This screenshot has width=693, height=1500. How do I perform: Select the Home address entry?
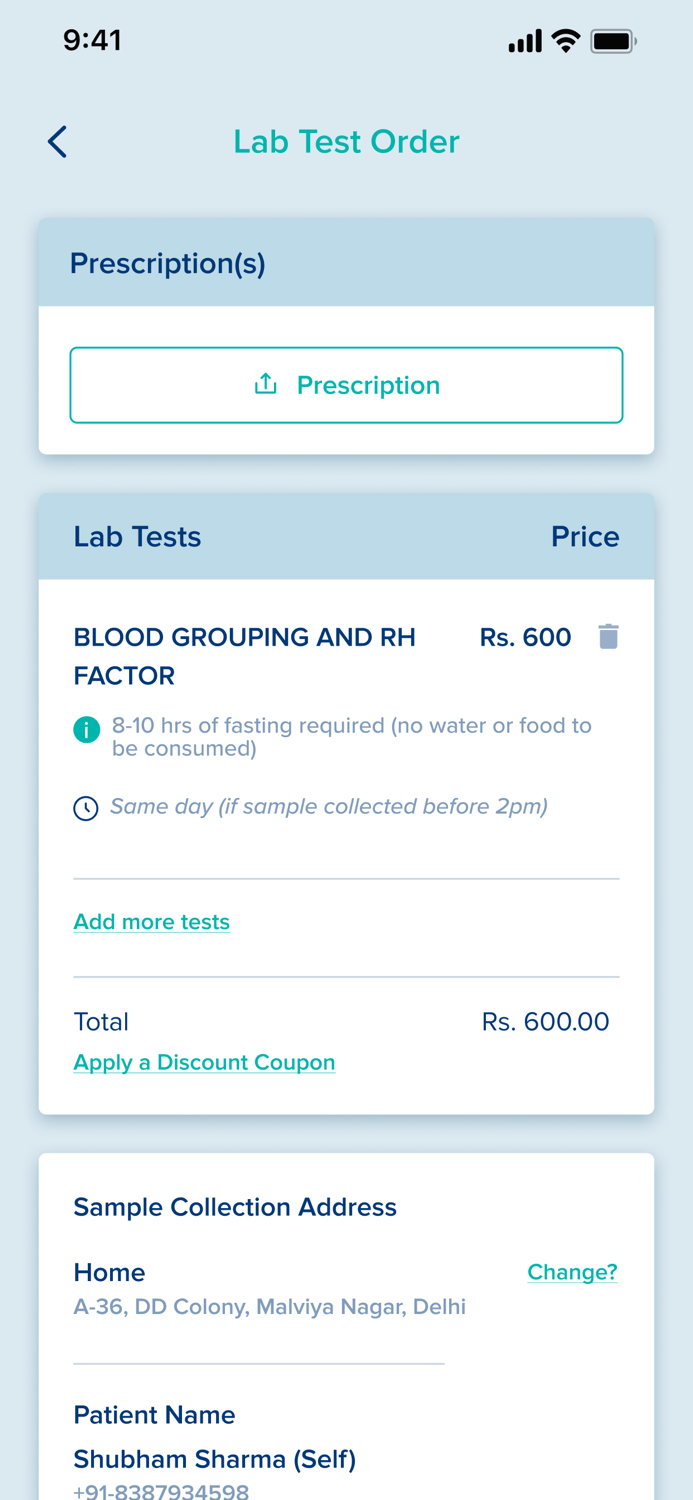109,1272
